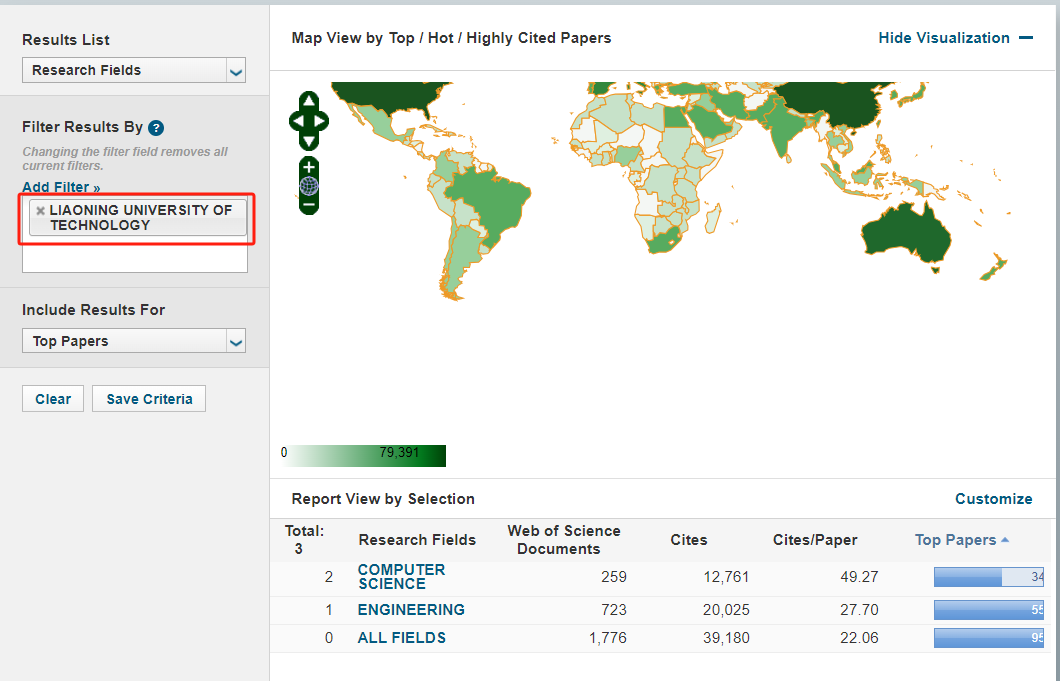Viewport: 1060px width, 681px height.
Task: Open the Customize report link
Action: tap(993, 499)
